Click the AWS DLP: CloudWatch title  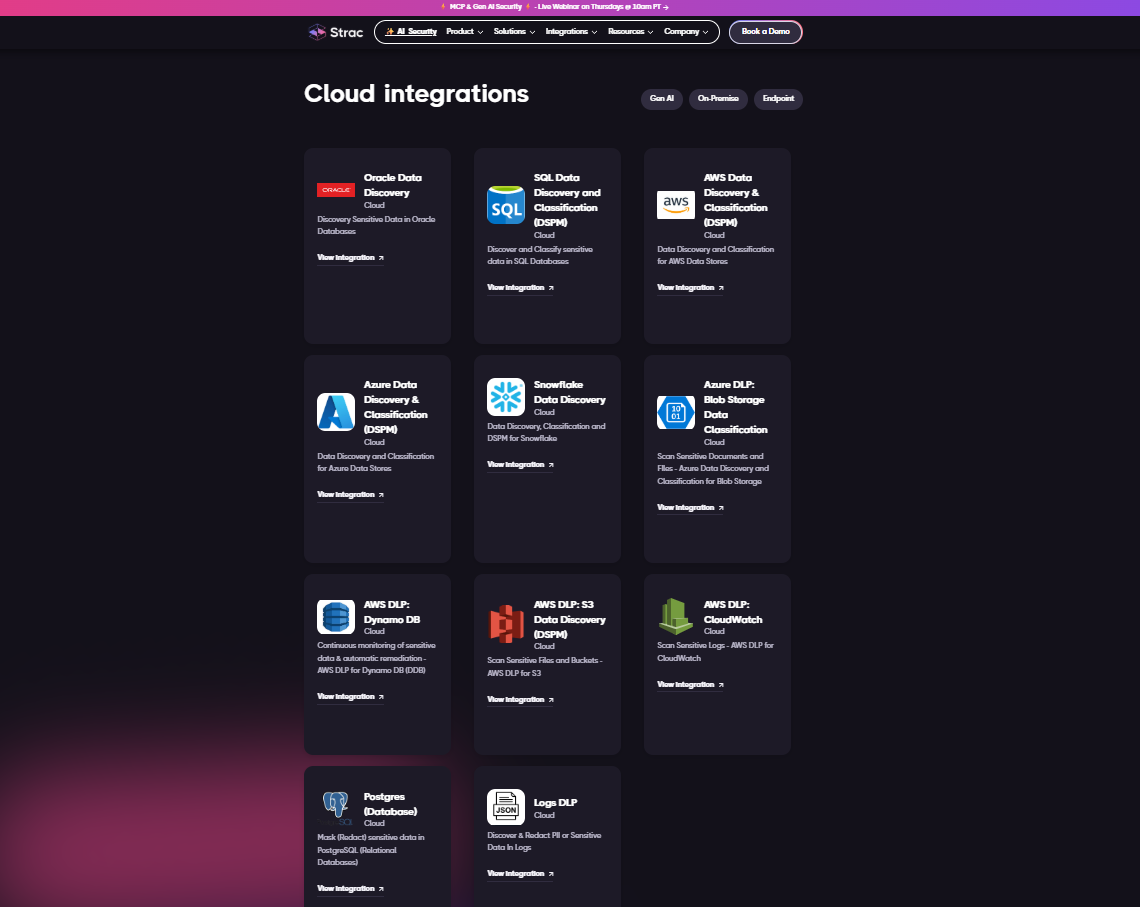click(x=733, y=612)
